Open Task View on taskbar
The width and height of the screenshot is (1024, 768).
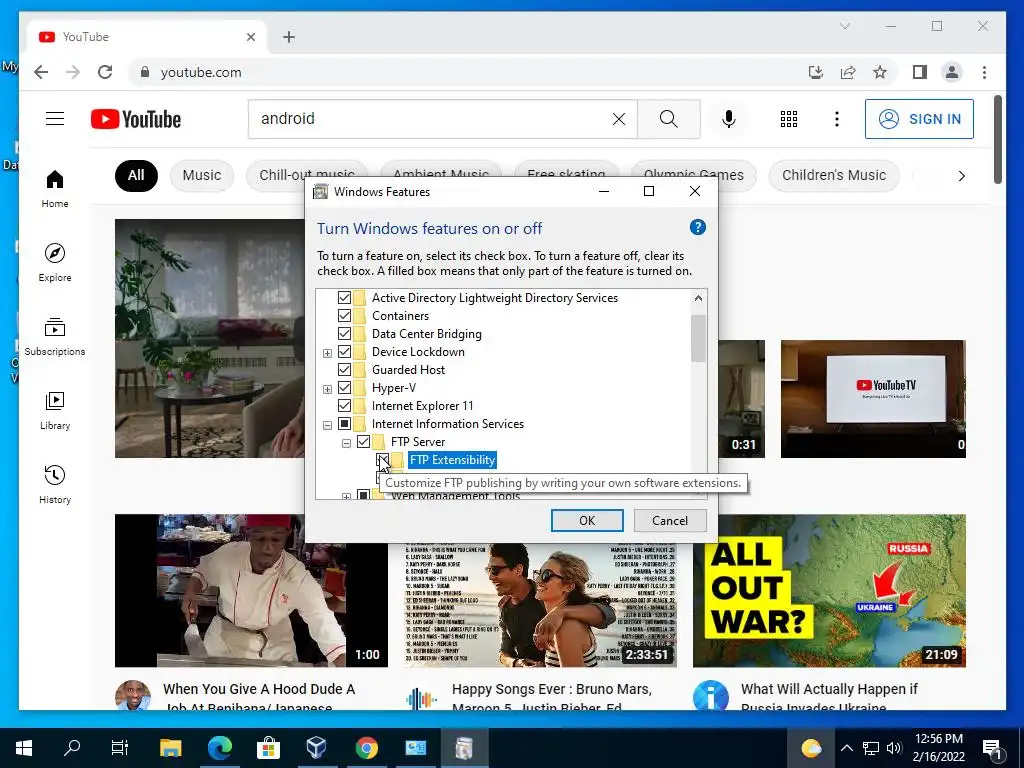(x=120, y=748)
